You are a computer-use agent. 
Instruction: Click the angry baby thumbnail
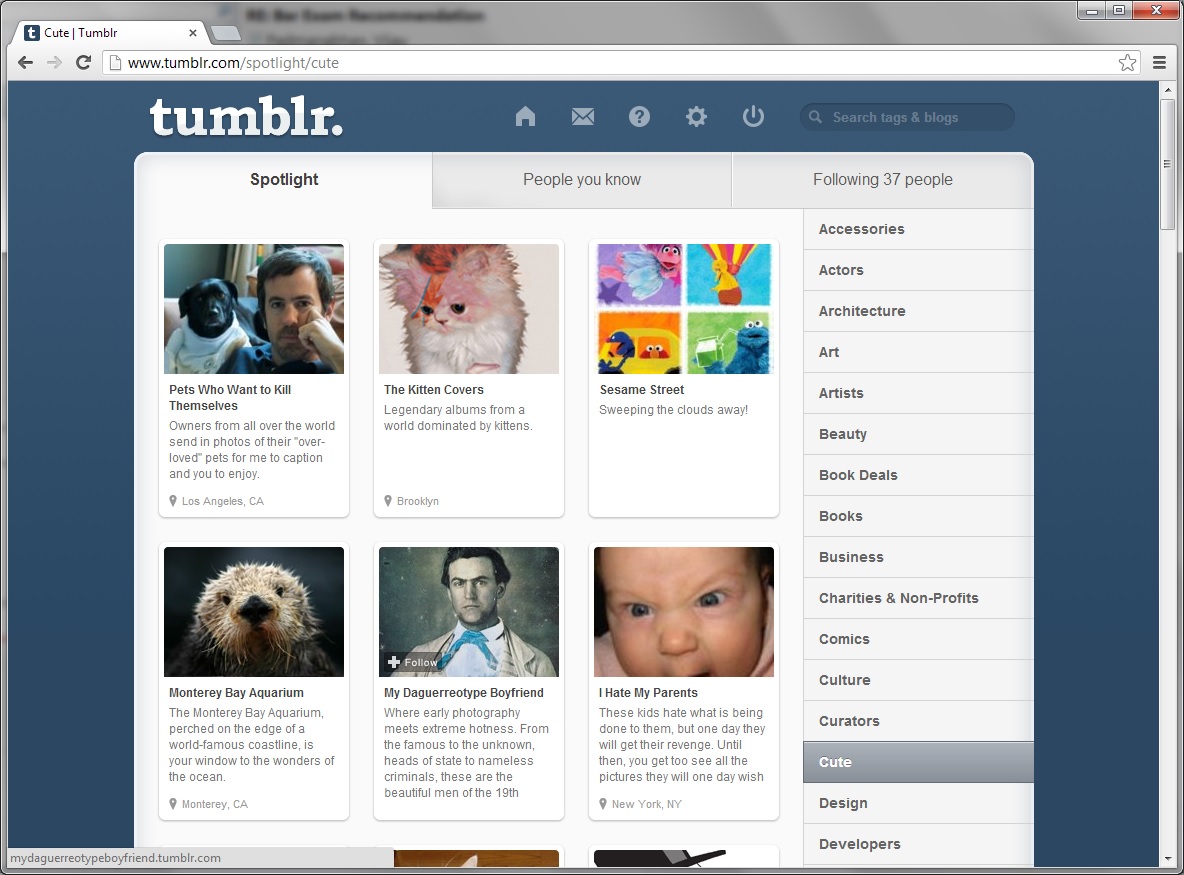pos(684,612)
